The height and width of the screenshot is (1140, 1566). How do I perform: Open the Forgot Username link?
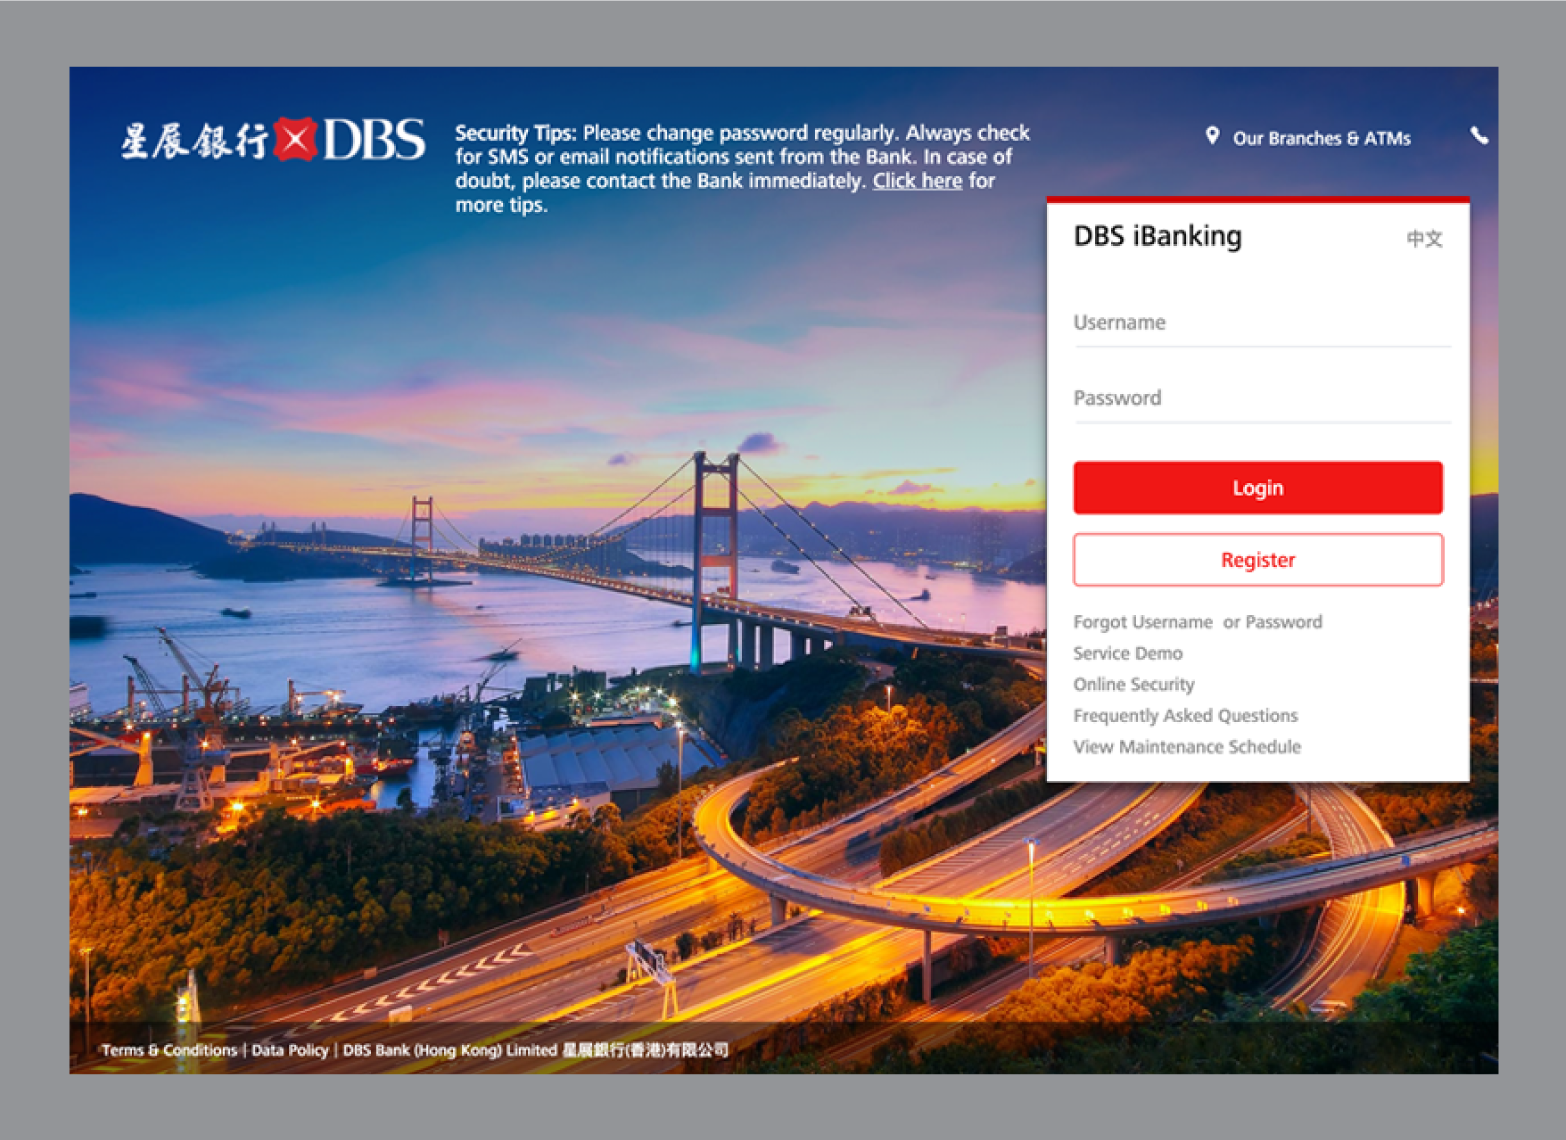click(1142, 622)
